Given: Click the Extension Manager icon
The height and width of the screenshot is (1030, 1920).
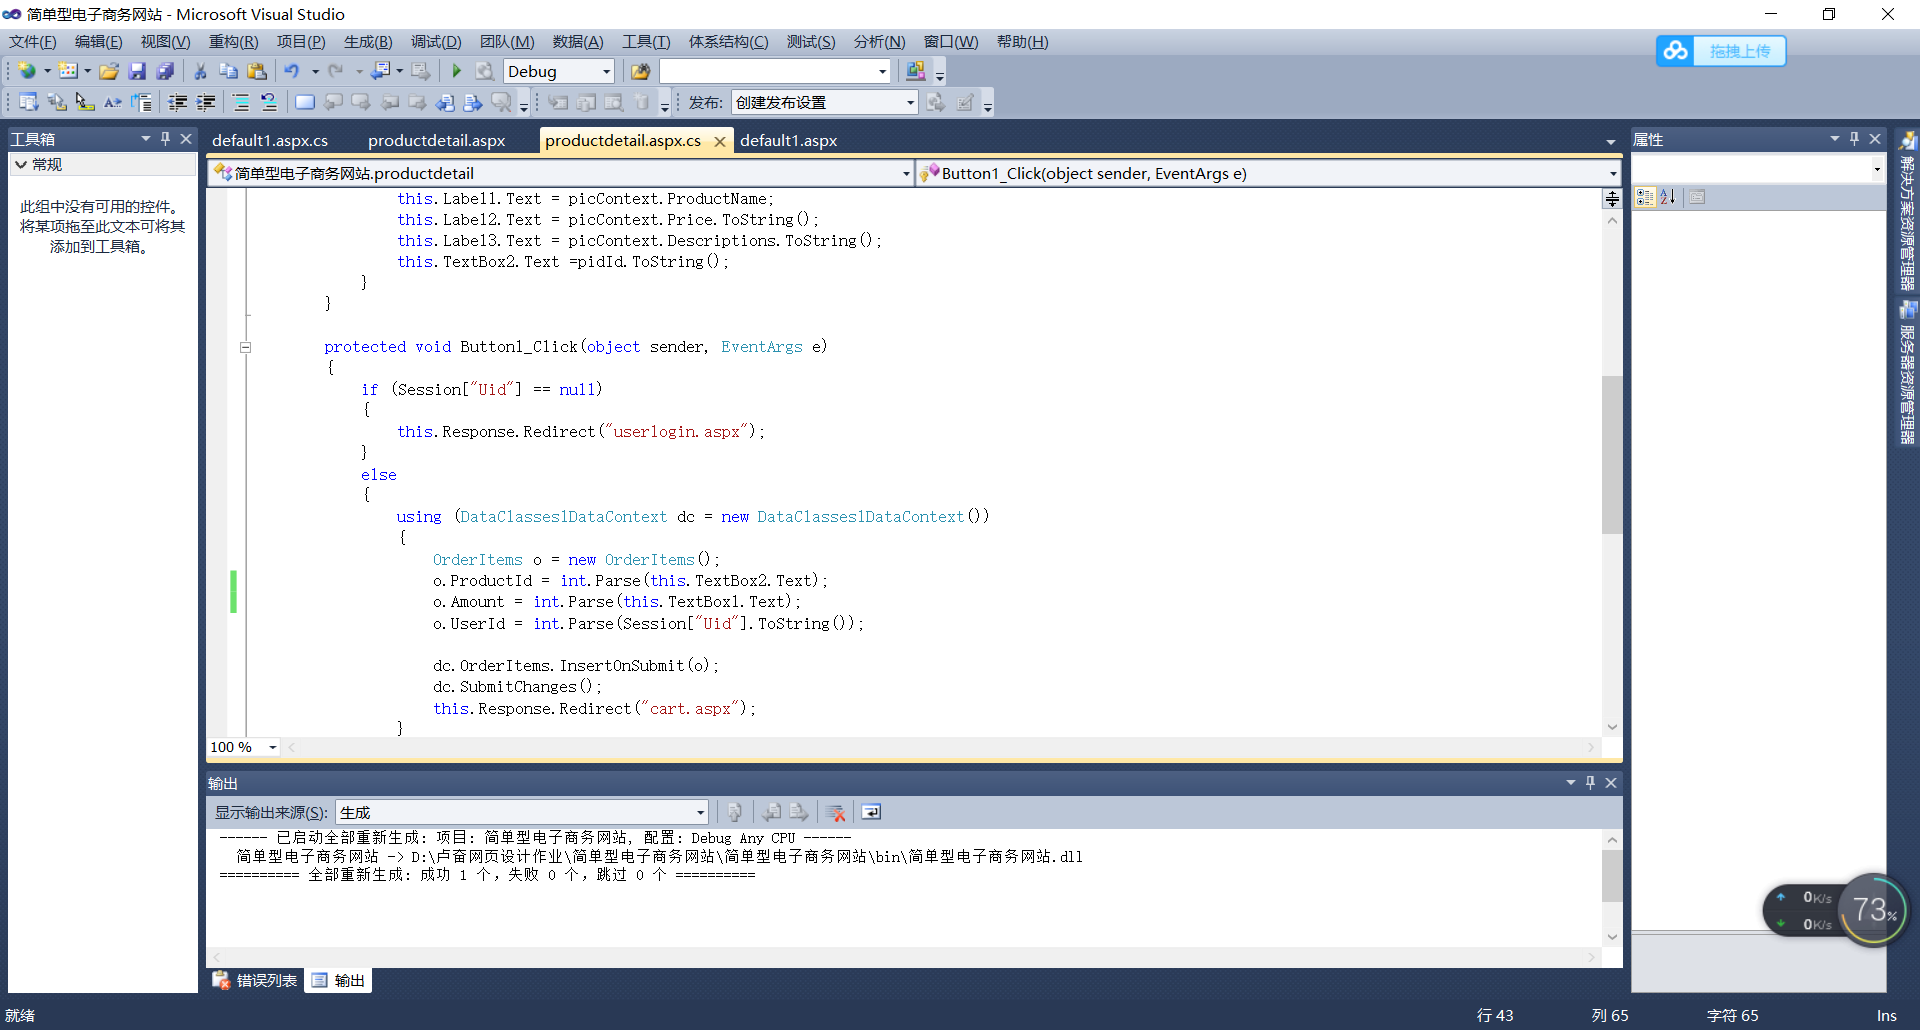Looking at the screenshot, I should pos(915,71).
